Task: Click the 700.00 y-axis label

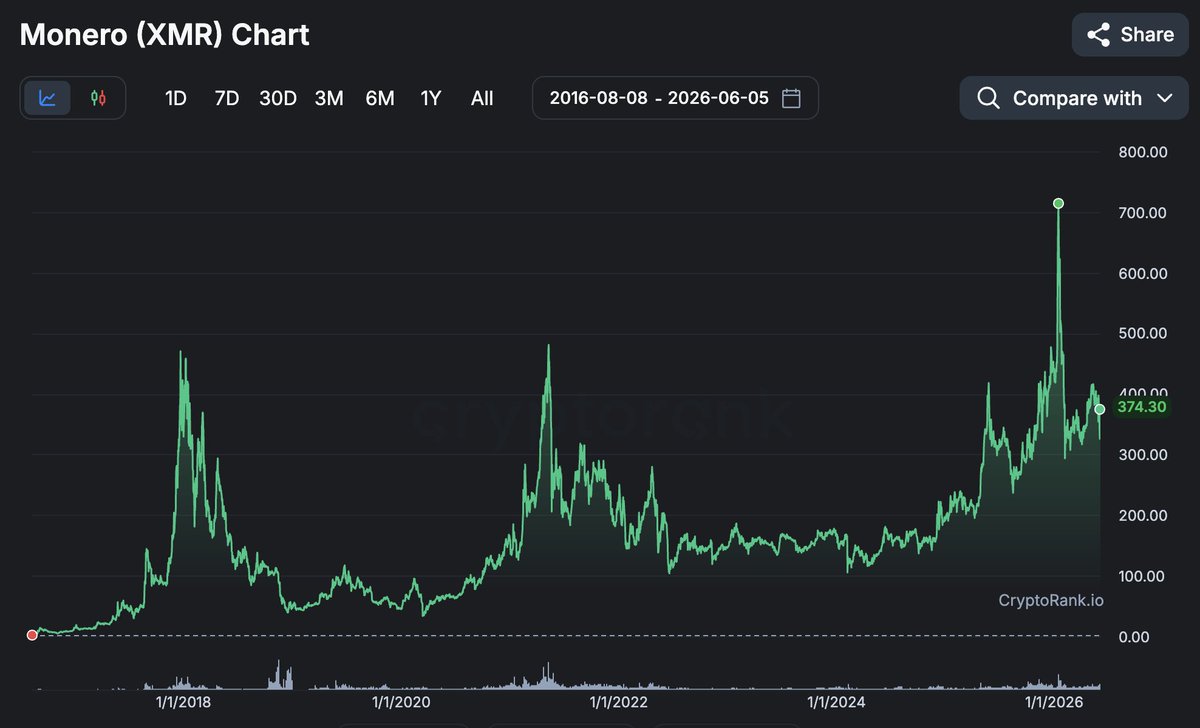Action: coord(1143,213)
